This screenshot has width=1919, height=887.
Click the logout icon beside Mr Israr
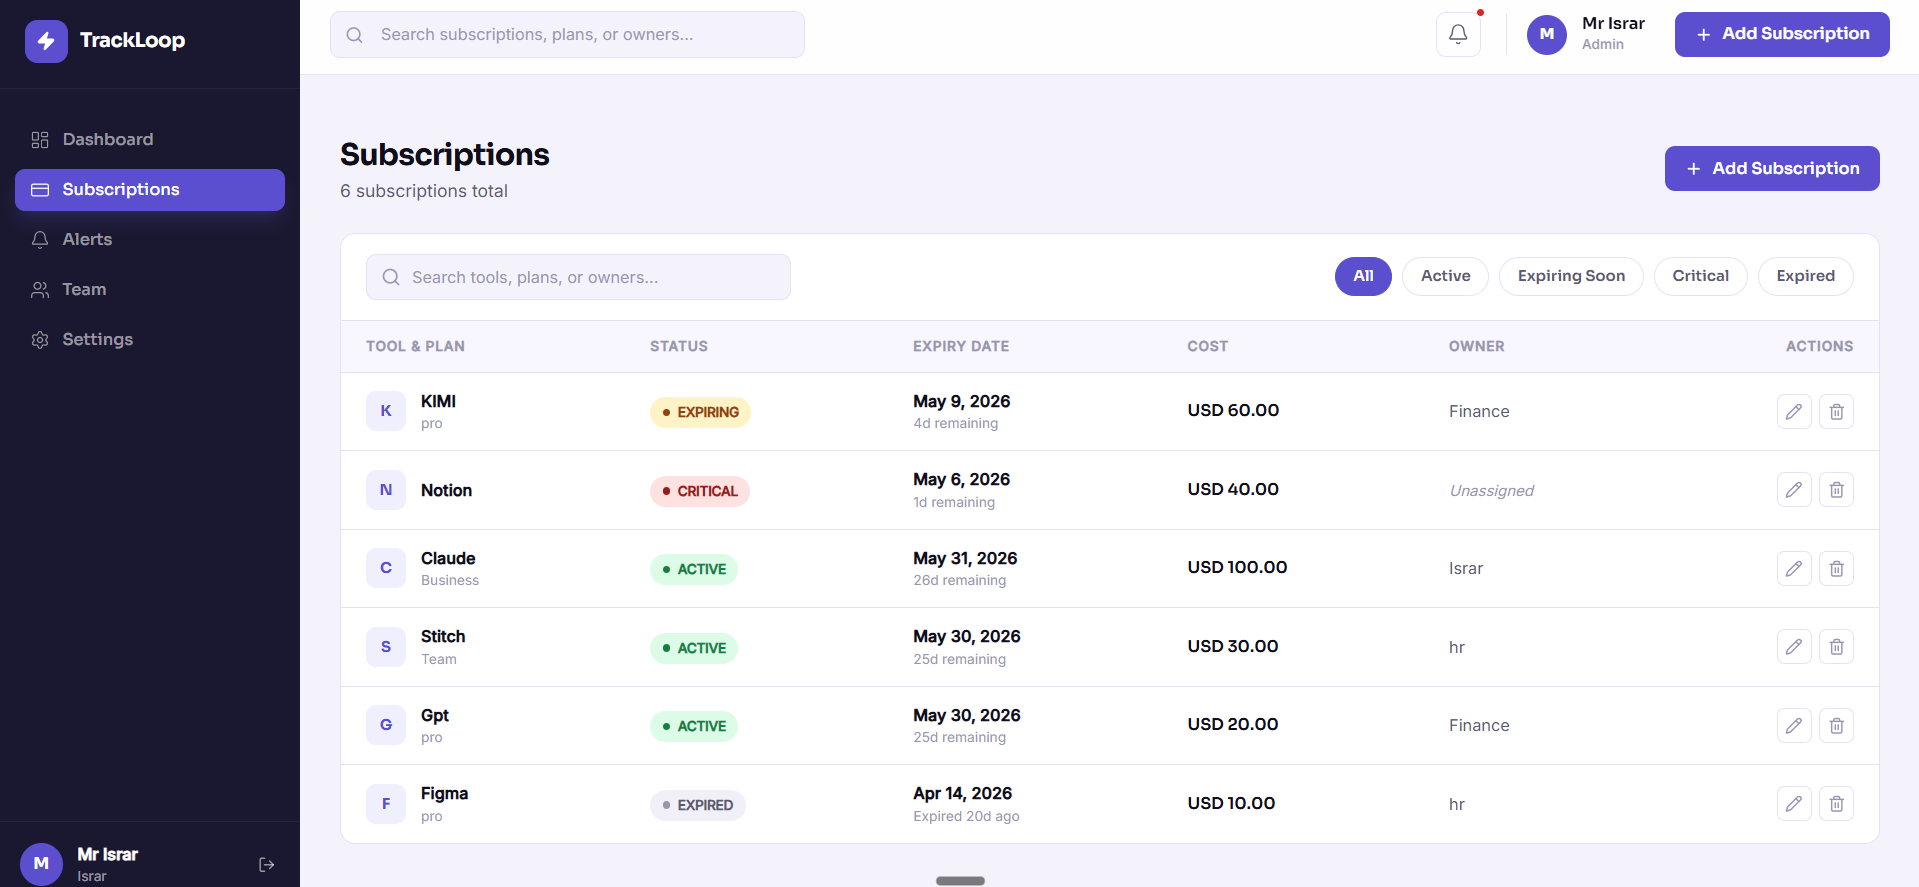pyautogui.click(x=266, y=865)
